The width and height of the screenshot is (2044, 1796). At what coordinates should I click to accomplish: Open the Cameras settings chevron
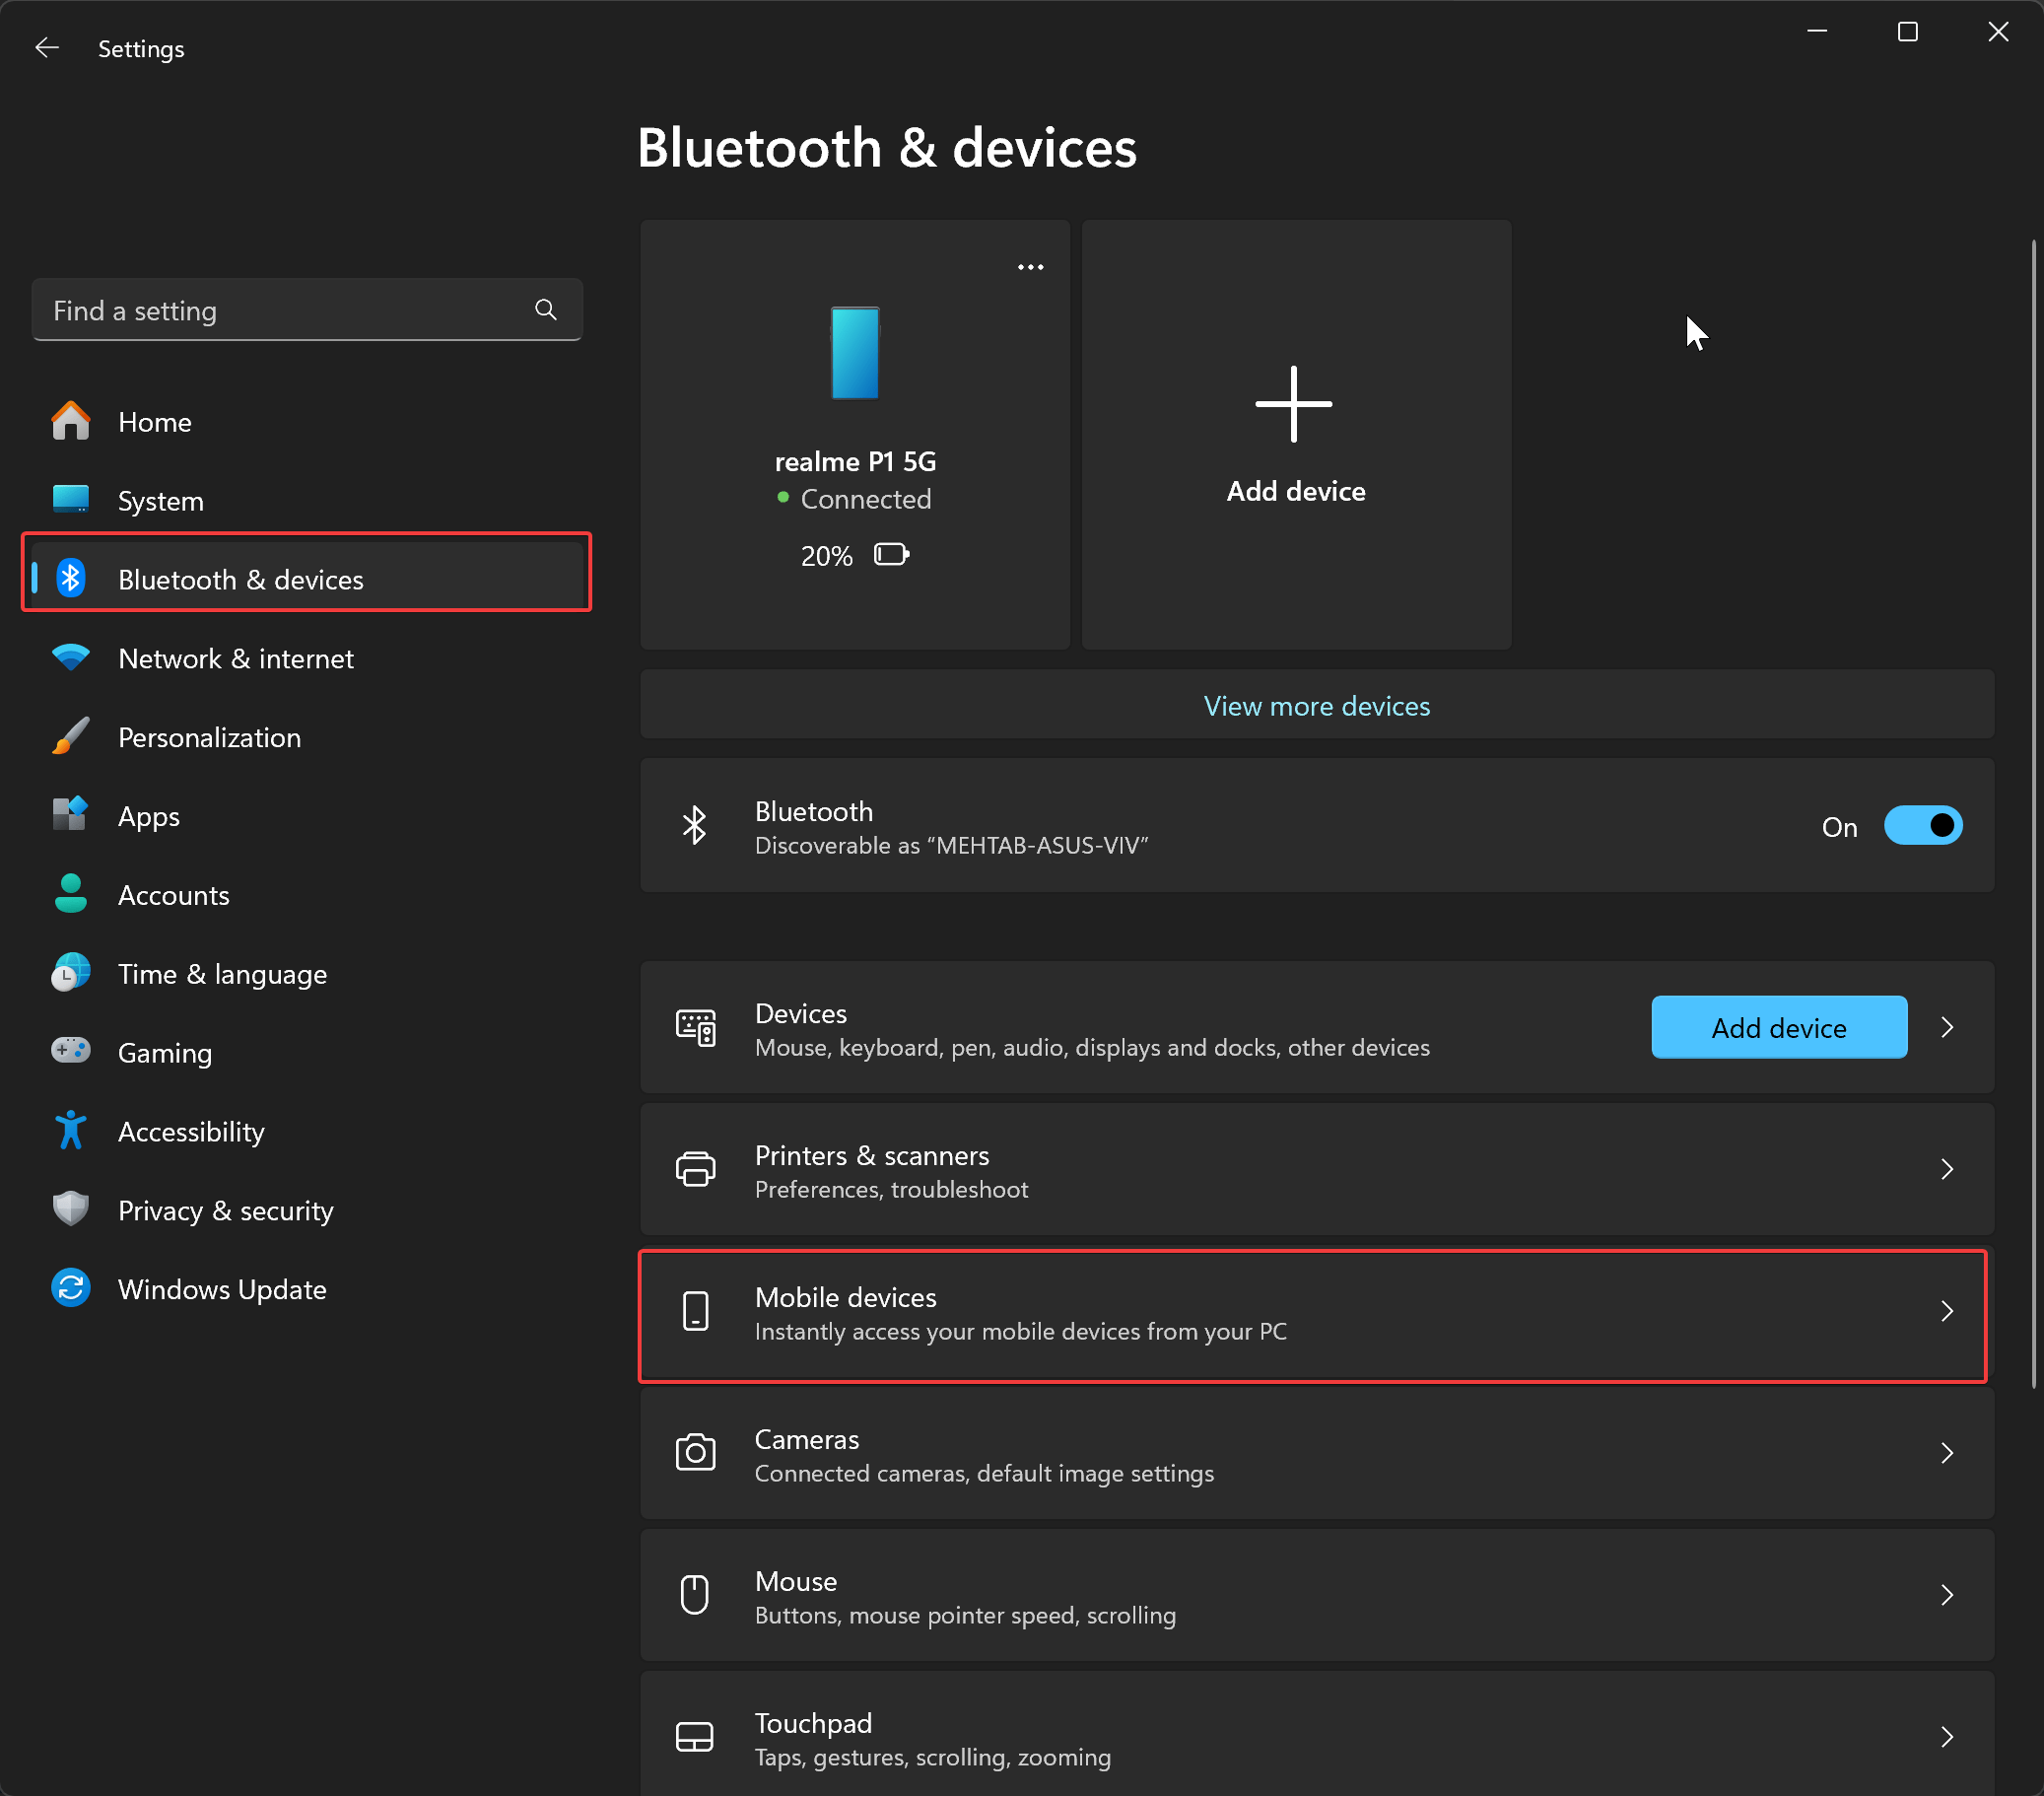1946,1453
